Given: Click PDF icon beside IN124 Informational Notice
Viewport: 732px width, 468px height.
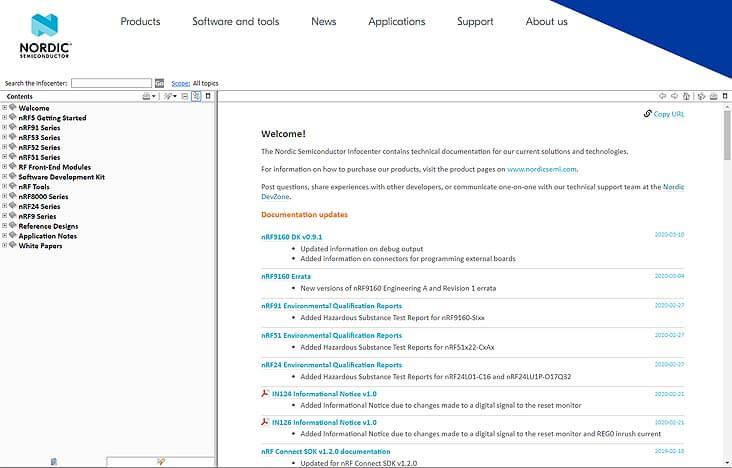Looking at the screenshot, I should click(265, 393).
